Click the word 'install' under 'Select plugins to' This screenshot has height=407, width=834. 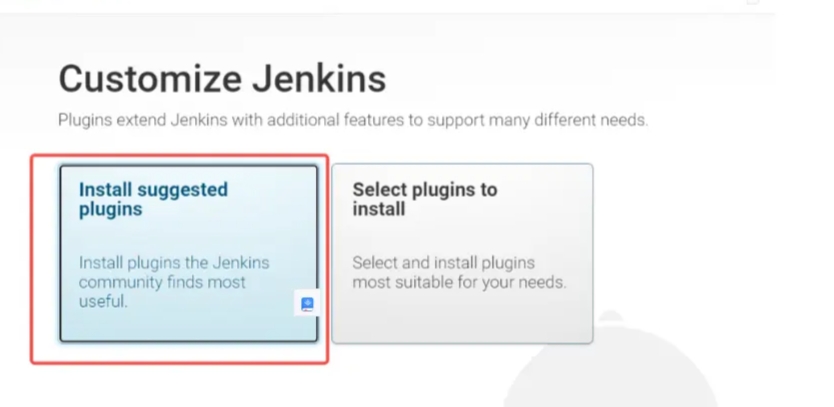tap(379, 209)
